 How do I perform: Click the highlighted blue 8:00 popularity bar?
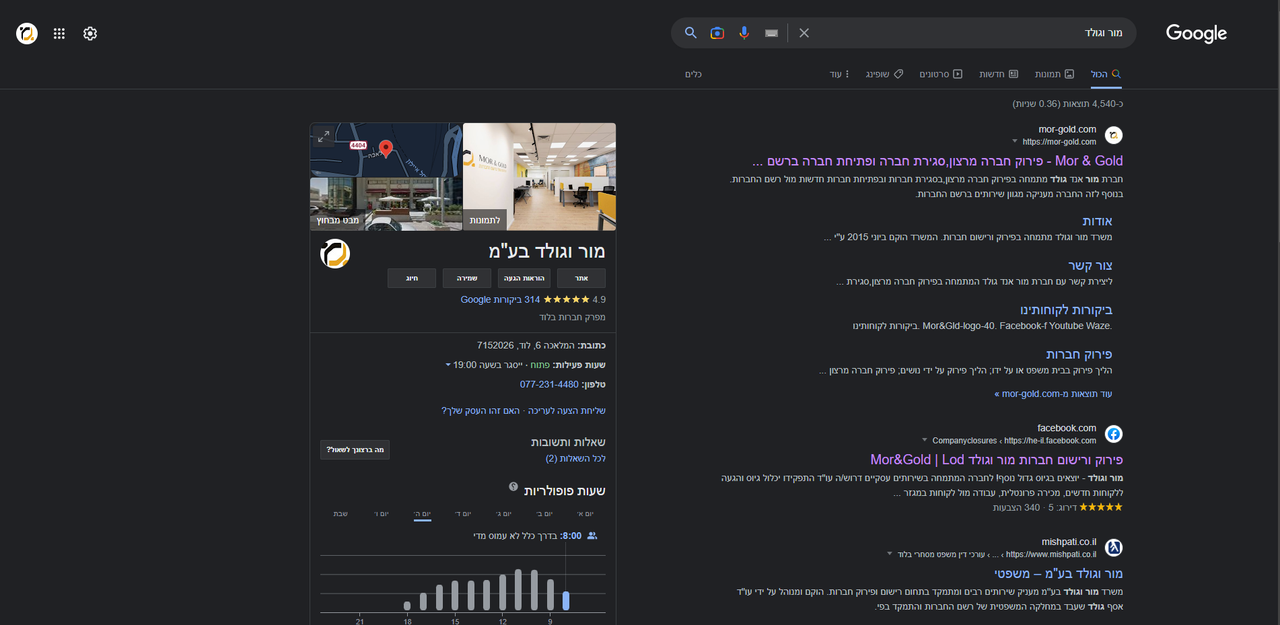tap(566, 601)
